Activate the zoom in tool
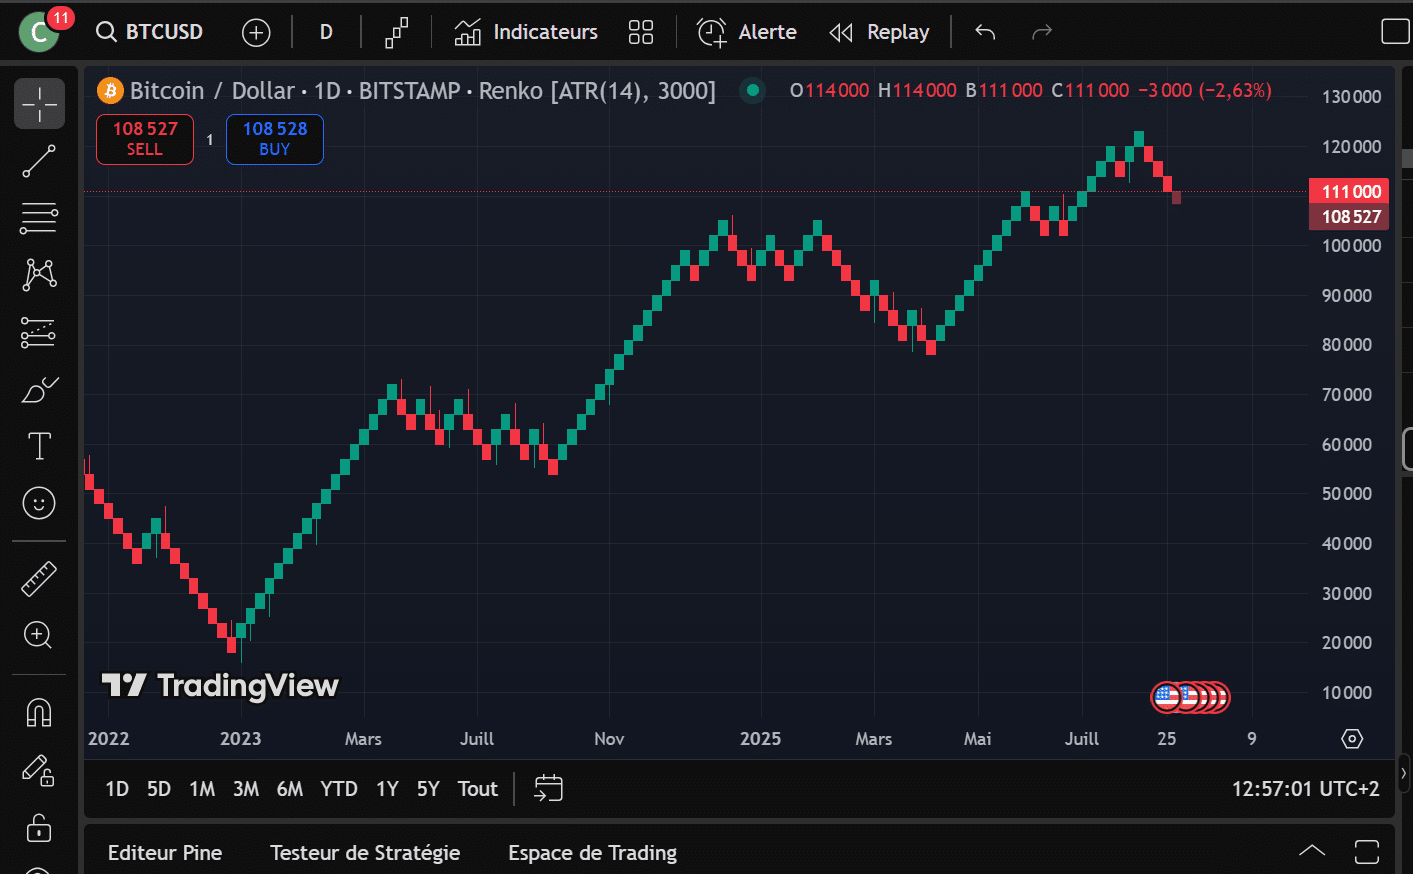1413x874 pixels. point(39,635)
